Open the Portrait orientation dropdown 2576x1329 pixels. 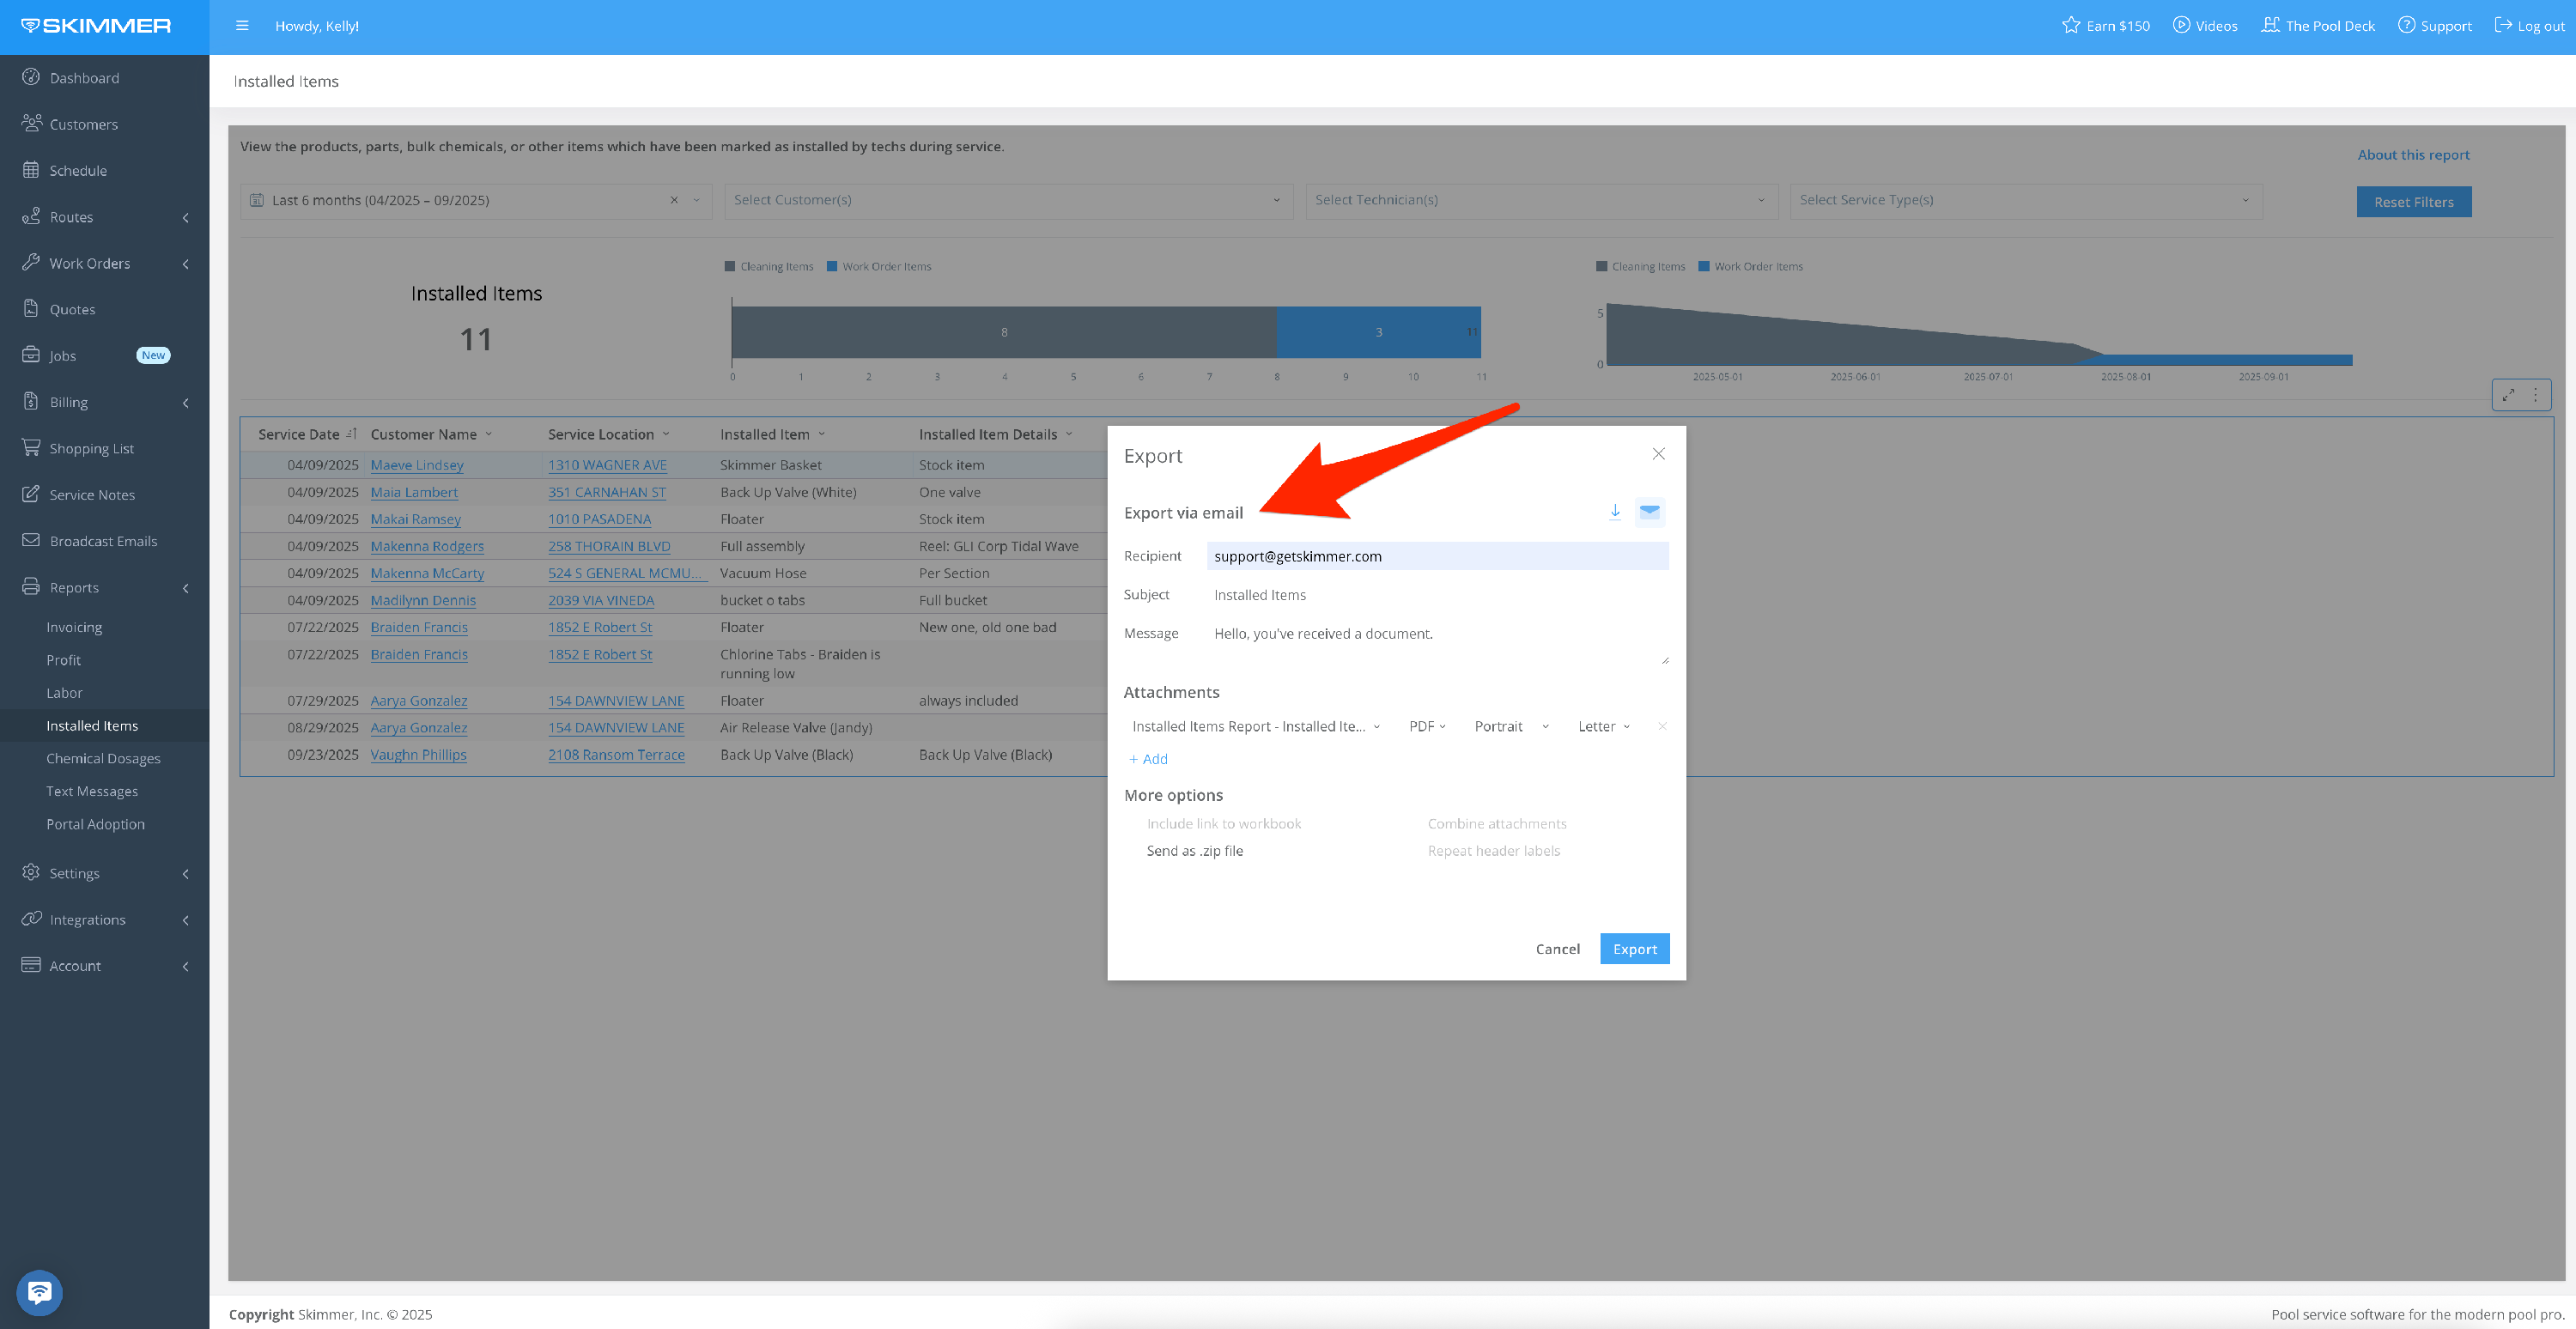[x=1510, y=727]
